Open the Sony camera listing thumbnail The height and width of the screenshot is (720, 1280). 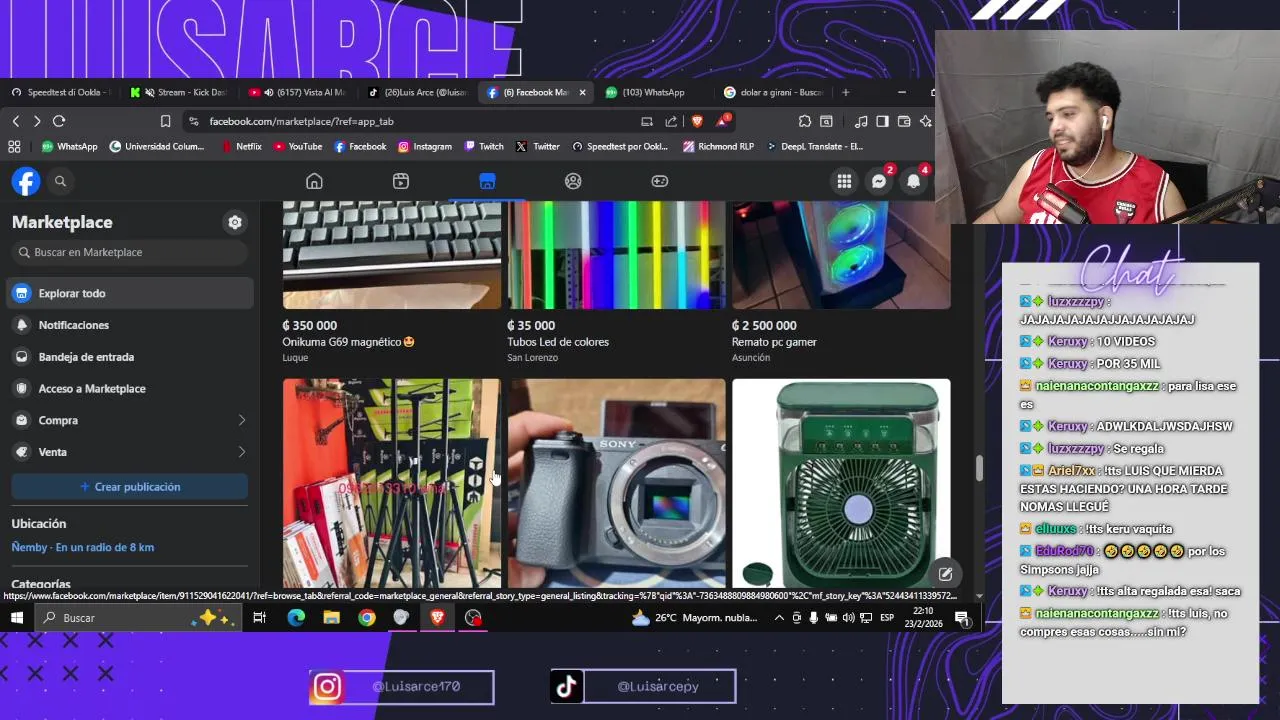coord(616,483)
